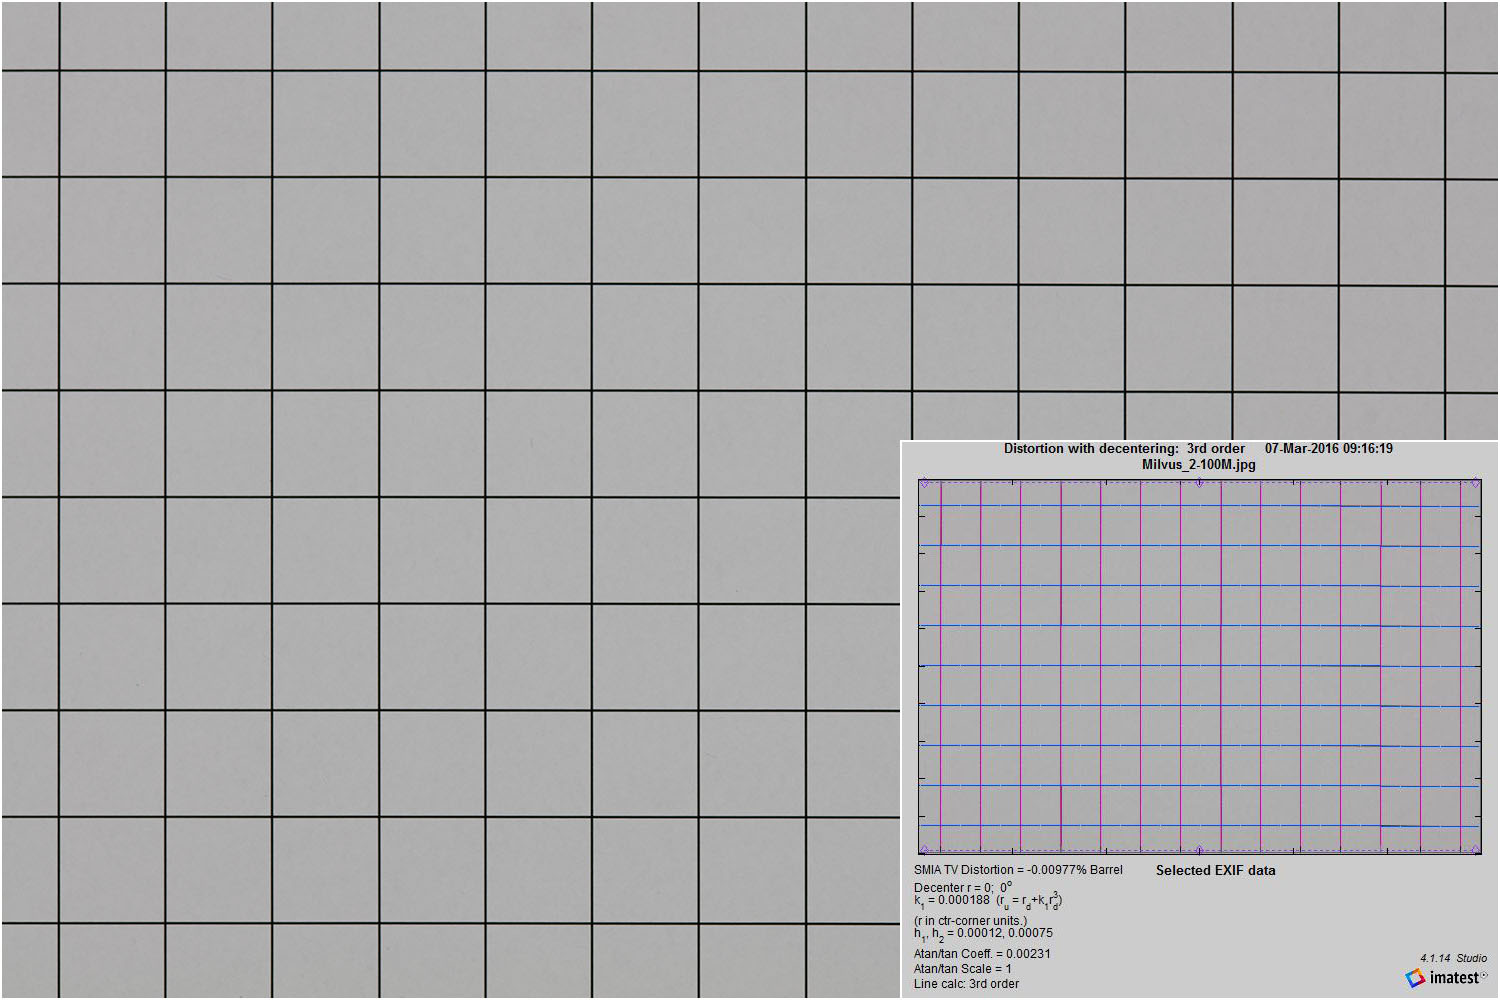1500x1000 pixels.
Task: Click the Imatest logo icon
Action: pos(1415,978)
